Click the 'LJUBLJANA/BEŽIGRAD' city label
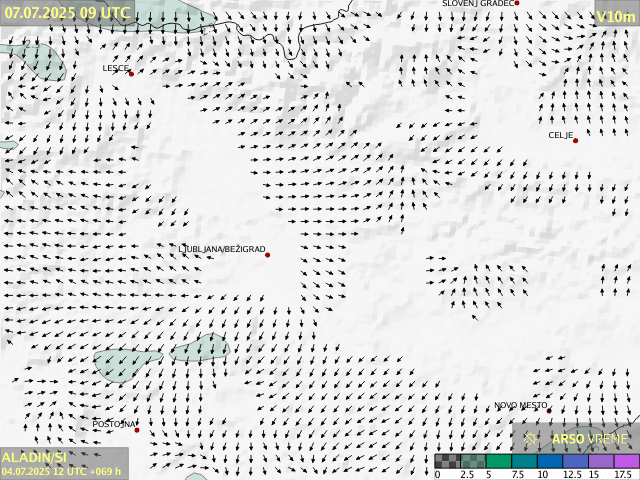This screenshot has height=480, width=640. [222, 249]
